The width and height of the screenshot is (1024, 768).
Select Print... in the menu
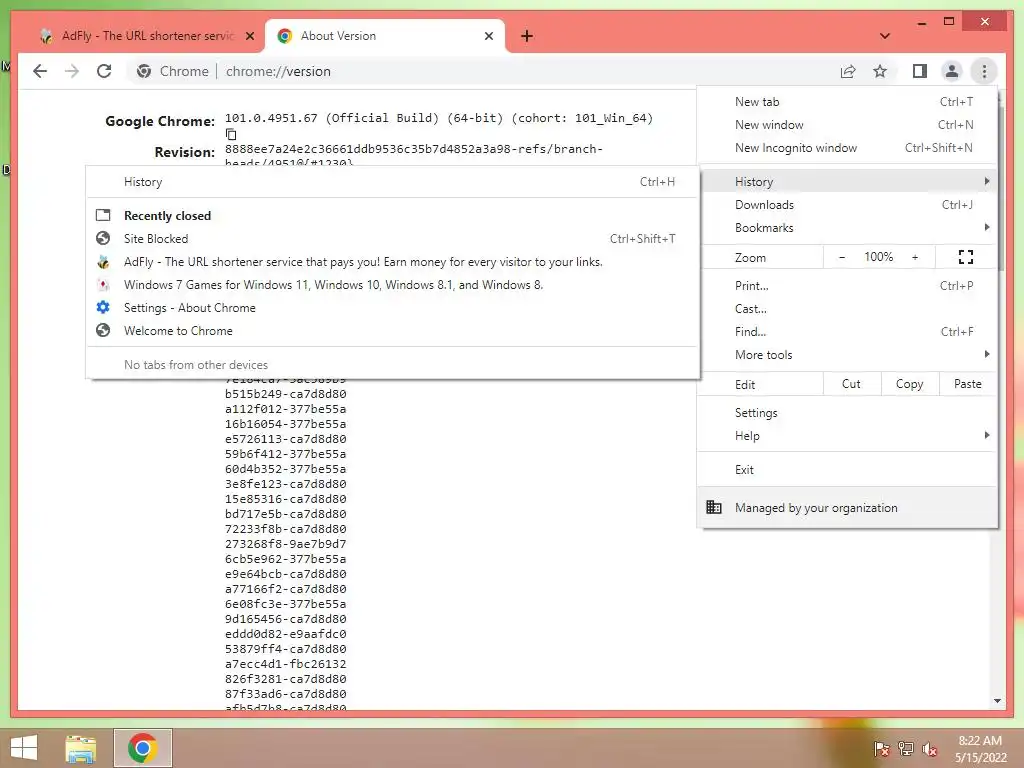point(847,285)
